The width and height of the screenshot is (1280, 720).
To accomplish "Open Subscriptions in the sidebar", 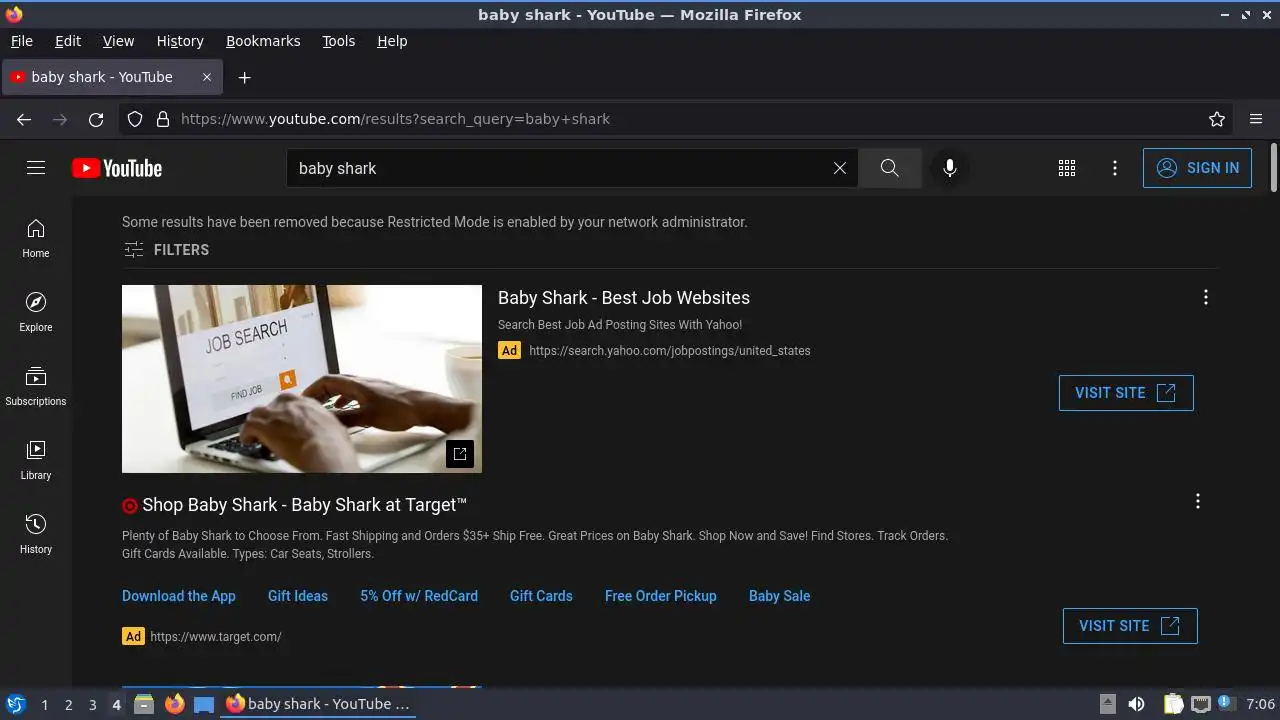I will (36, 386).
